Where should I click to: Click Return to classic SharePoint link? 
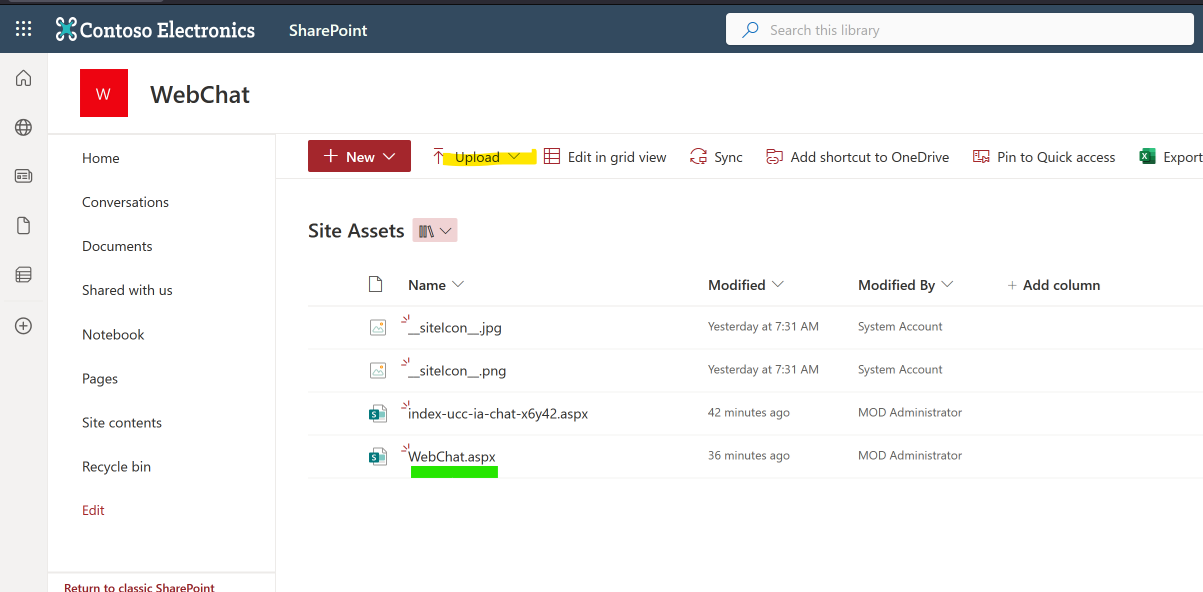(x=139, y=587)
